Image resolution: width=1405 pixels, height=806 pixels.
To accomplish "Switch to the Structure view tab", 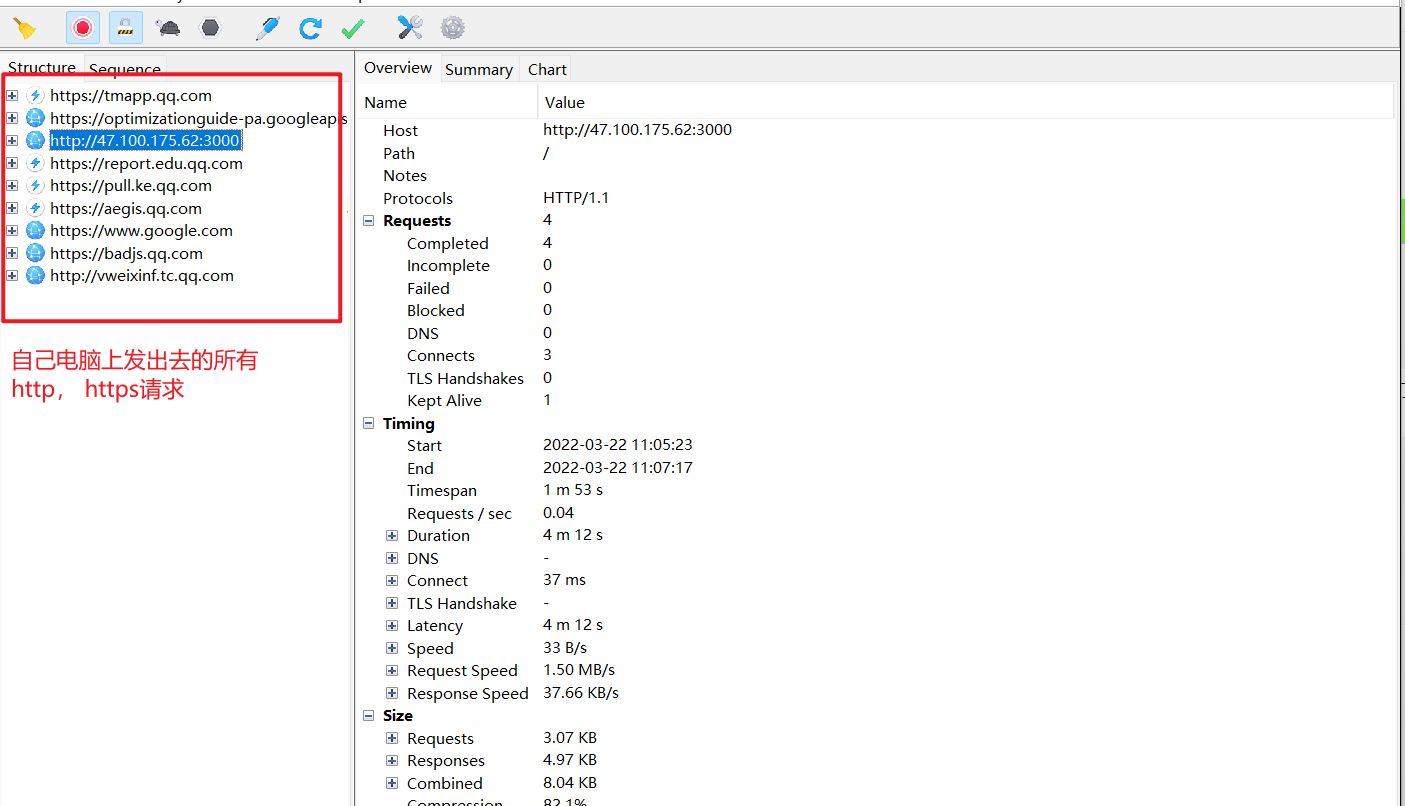I will pos(42,68).
